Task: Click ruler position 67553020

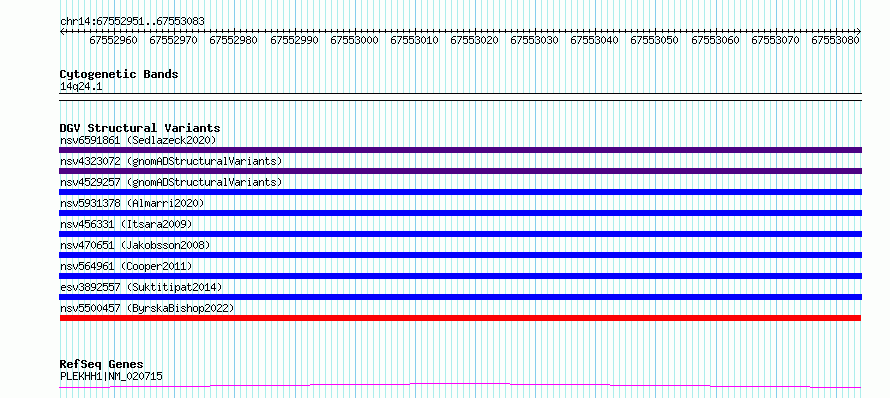Action: click(475, 40)
